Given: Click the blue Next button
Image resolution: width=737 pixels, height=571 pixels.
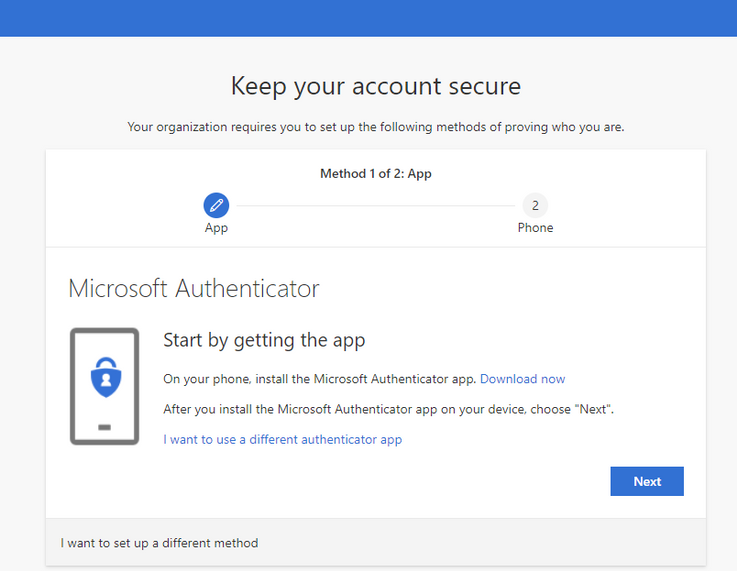Looking at the screenshot, I should coord(647,481).
